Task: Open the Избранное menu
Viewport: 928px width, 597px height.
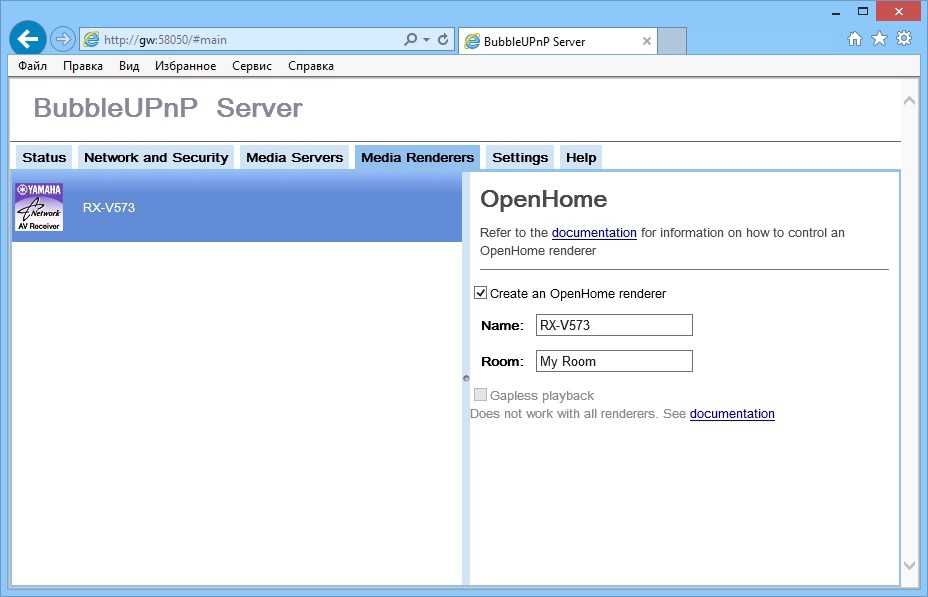Action: (x=185, y=66)
